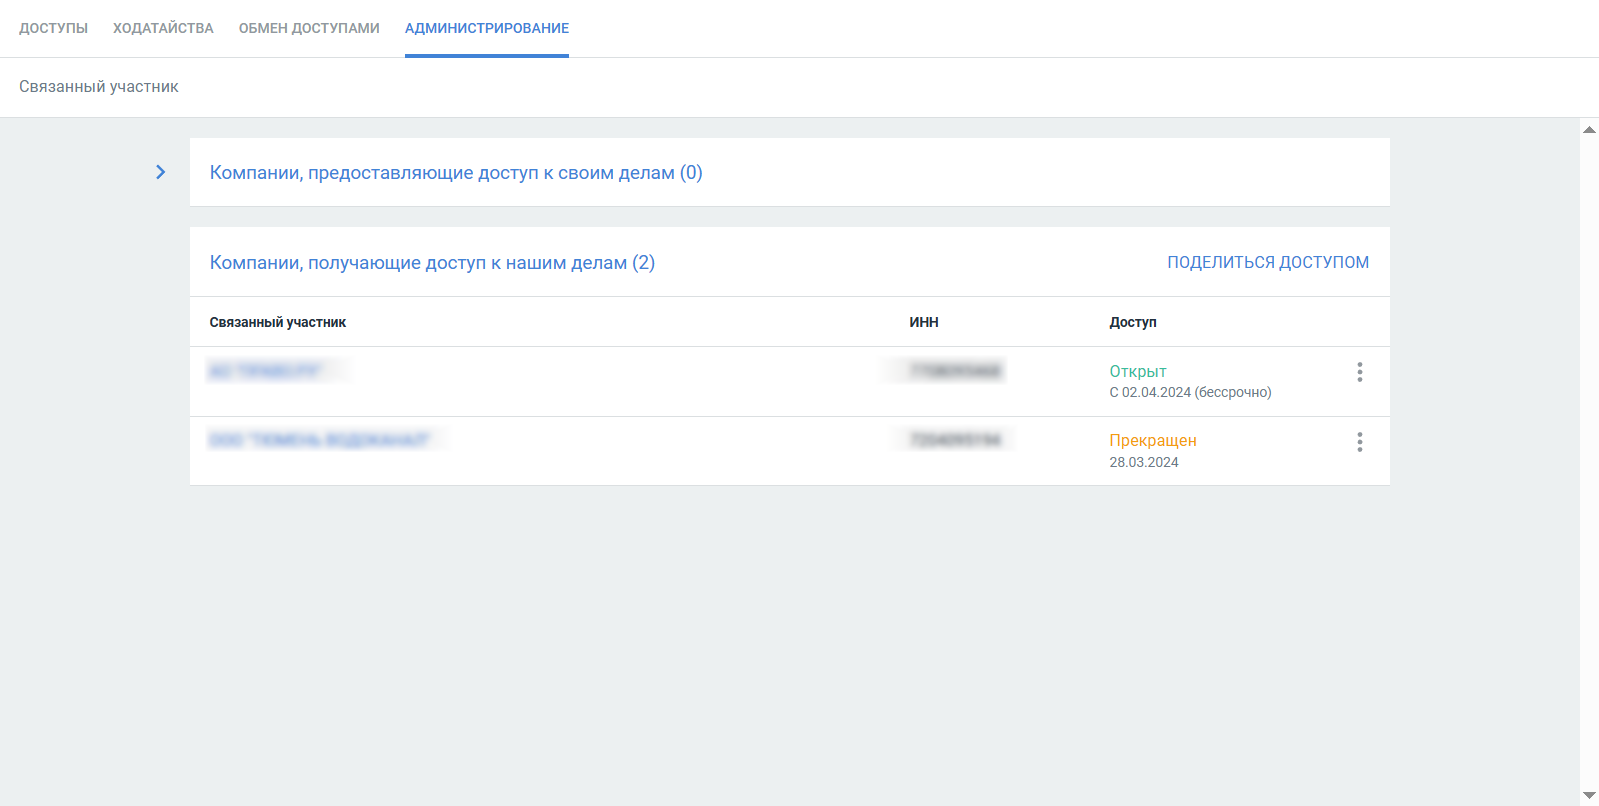Screen dimensions: 1599x806
Task: Click the scrollbar up arrow
Action: (1589, 130)
